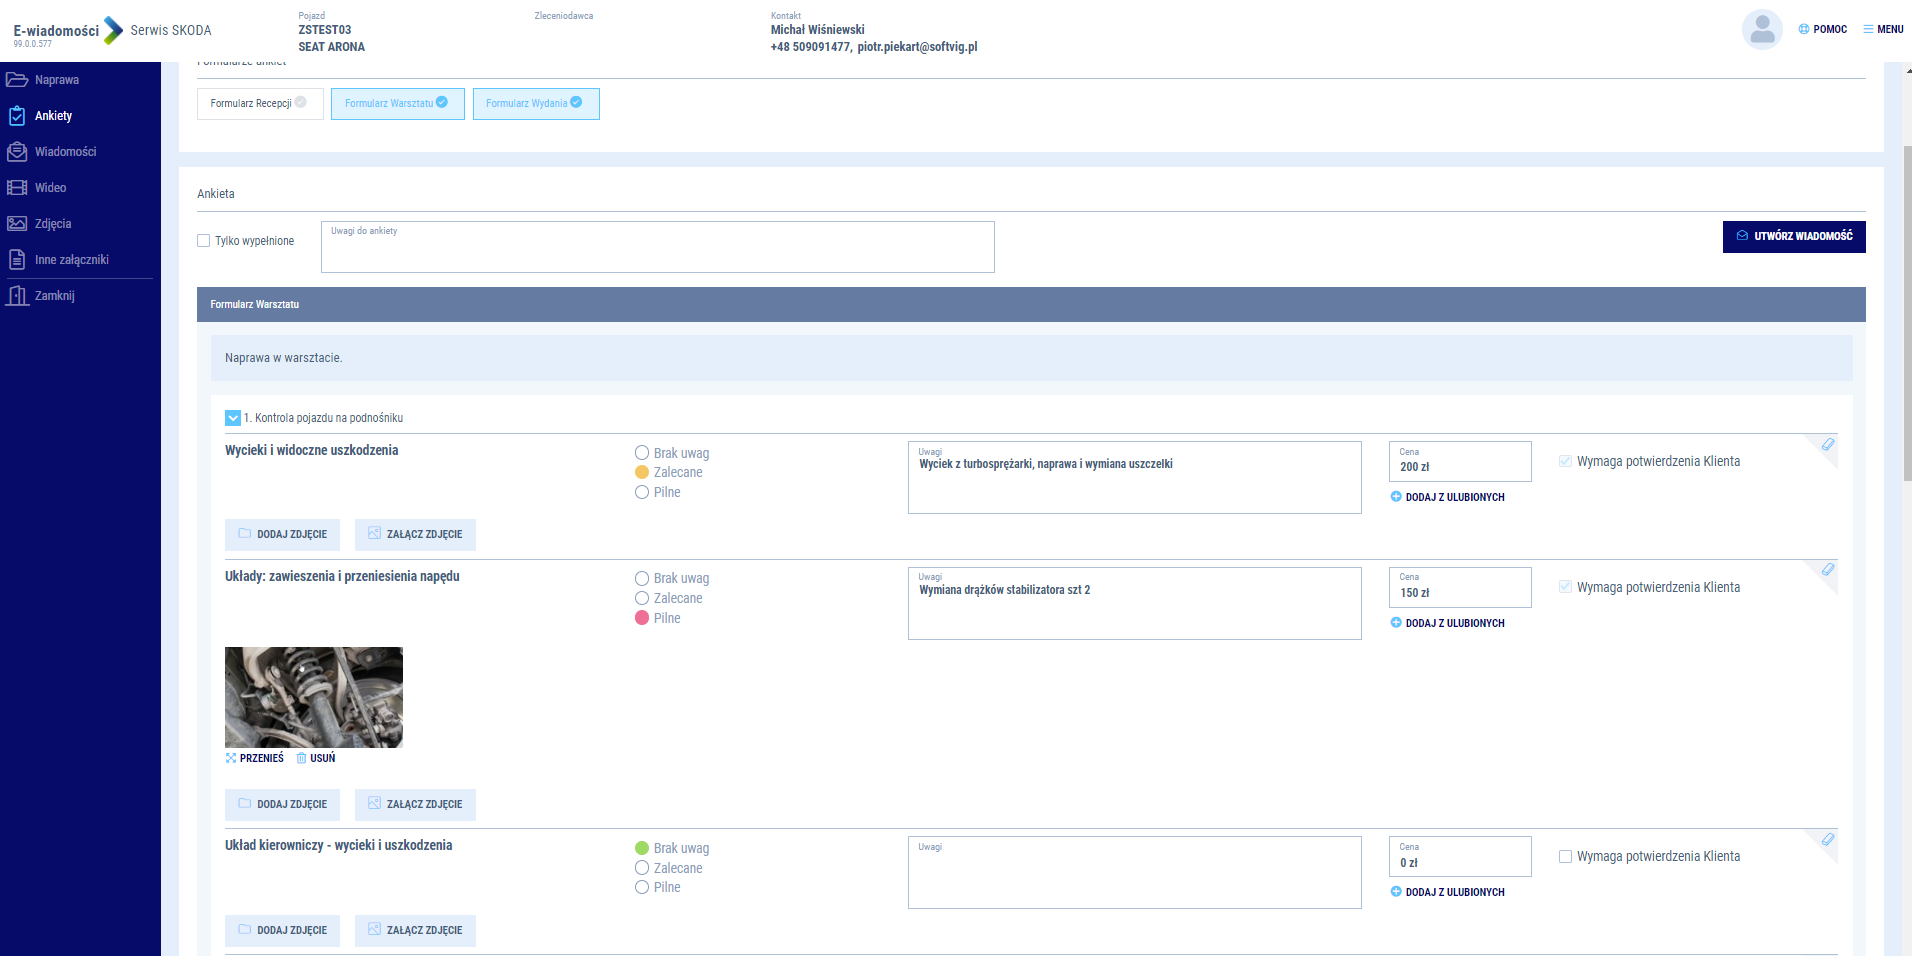Open Inne załączniki in sidebar
The height and width of the screenshot is (956, 1912).
click(71, 260)
